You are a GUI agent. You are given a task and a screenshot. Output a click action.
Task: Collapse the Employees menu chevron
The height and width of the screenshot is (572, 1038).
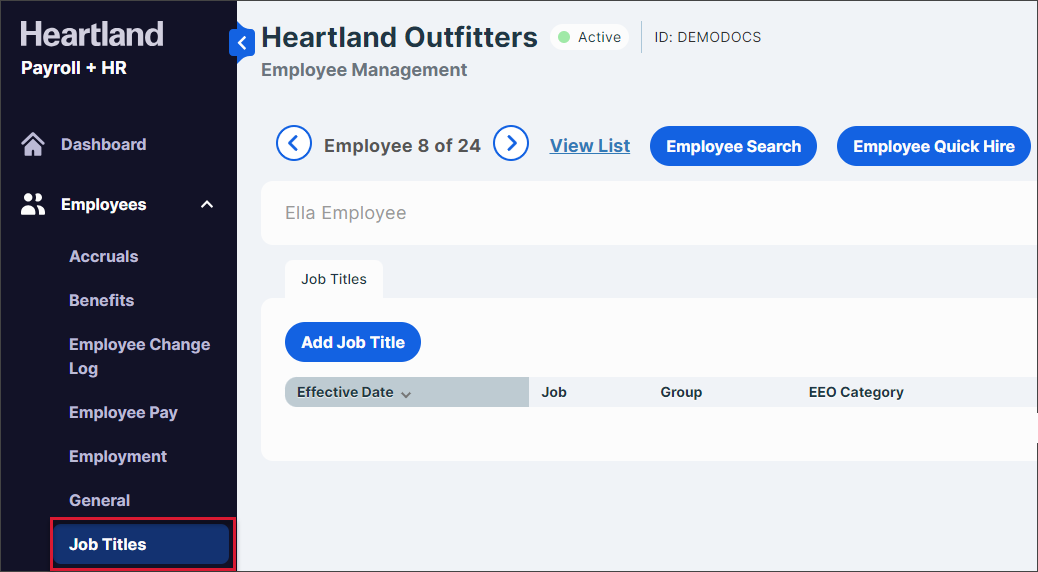click(207, 205)
